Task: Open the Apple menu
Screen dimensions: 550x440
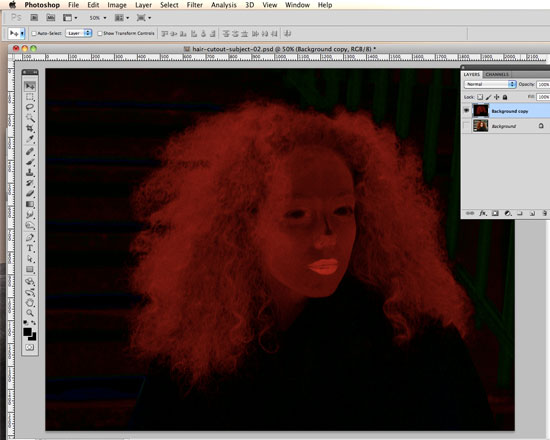Action: tap(12, 5)
